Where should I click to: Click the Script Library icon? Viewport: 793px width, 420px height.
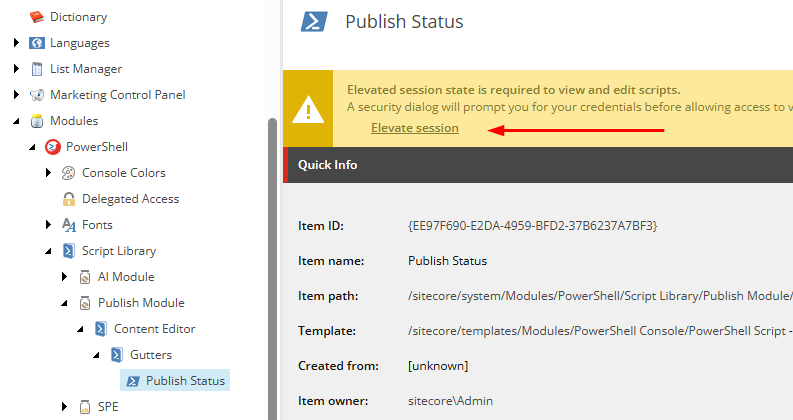tap(69, 251)
